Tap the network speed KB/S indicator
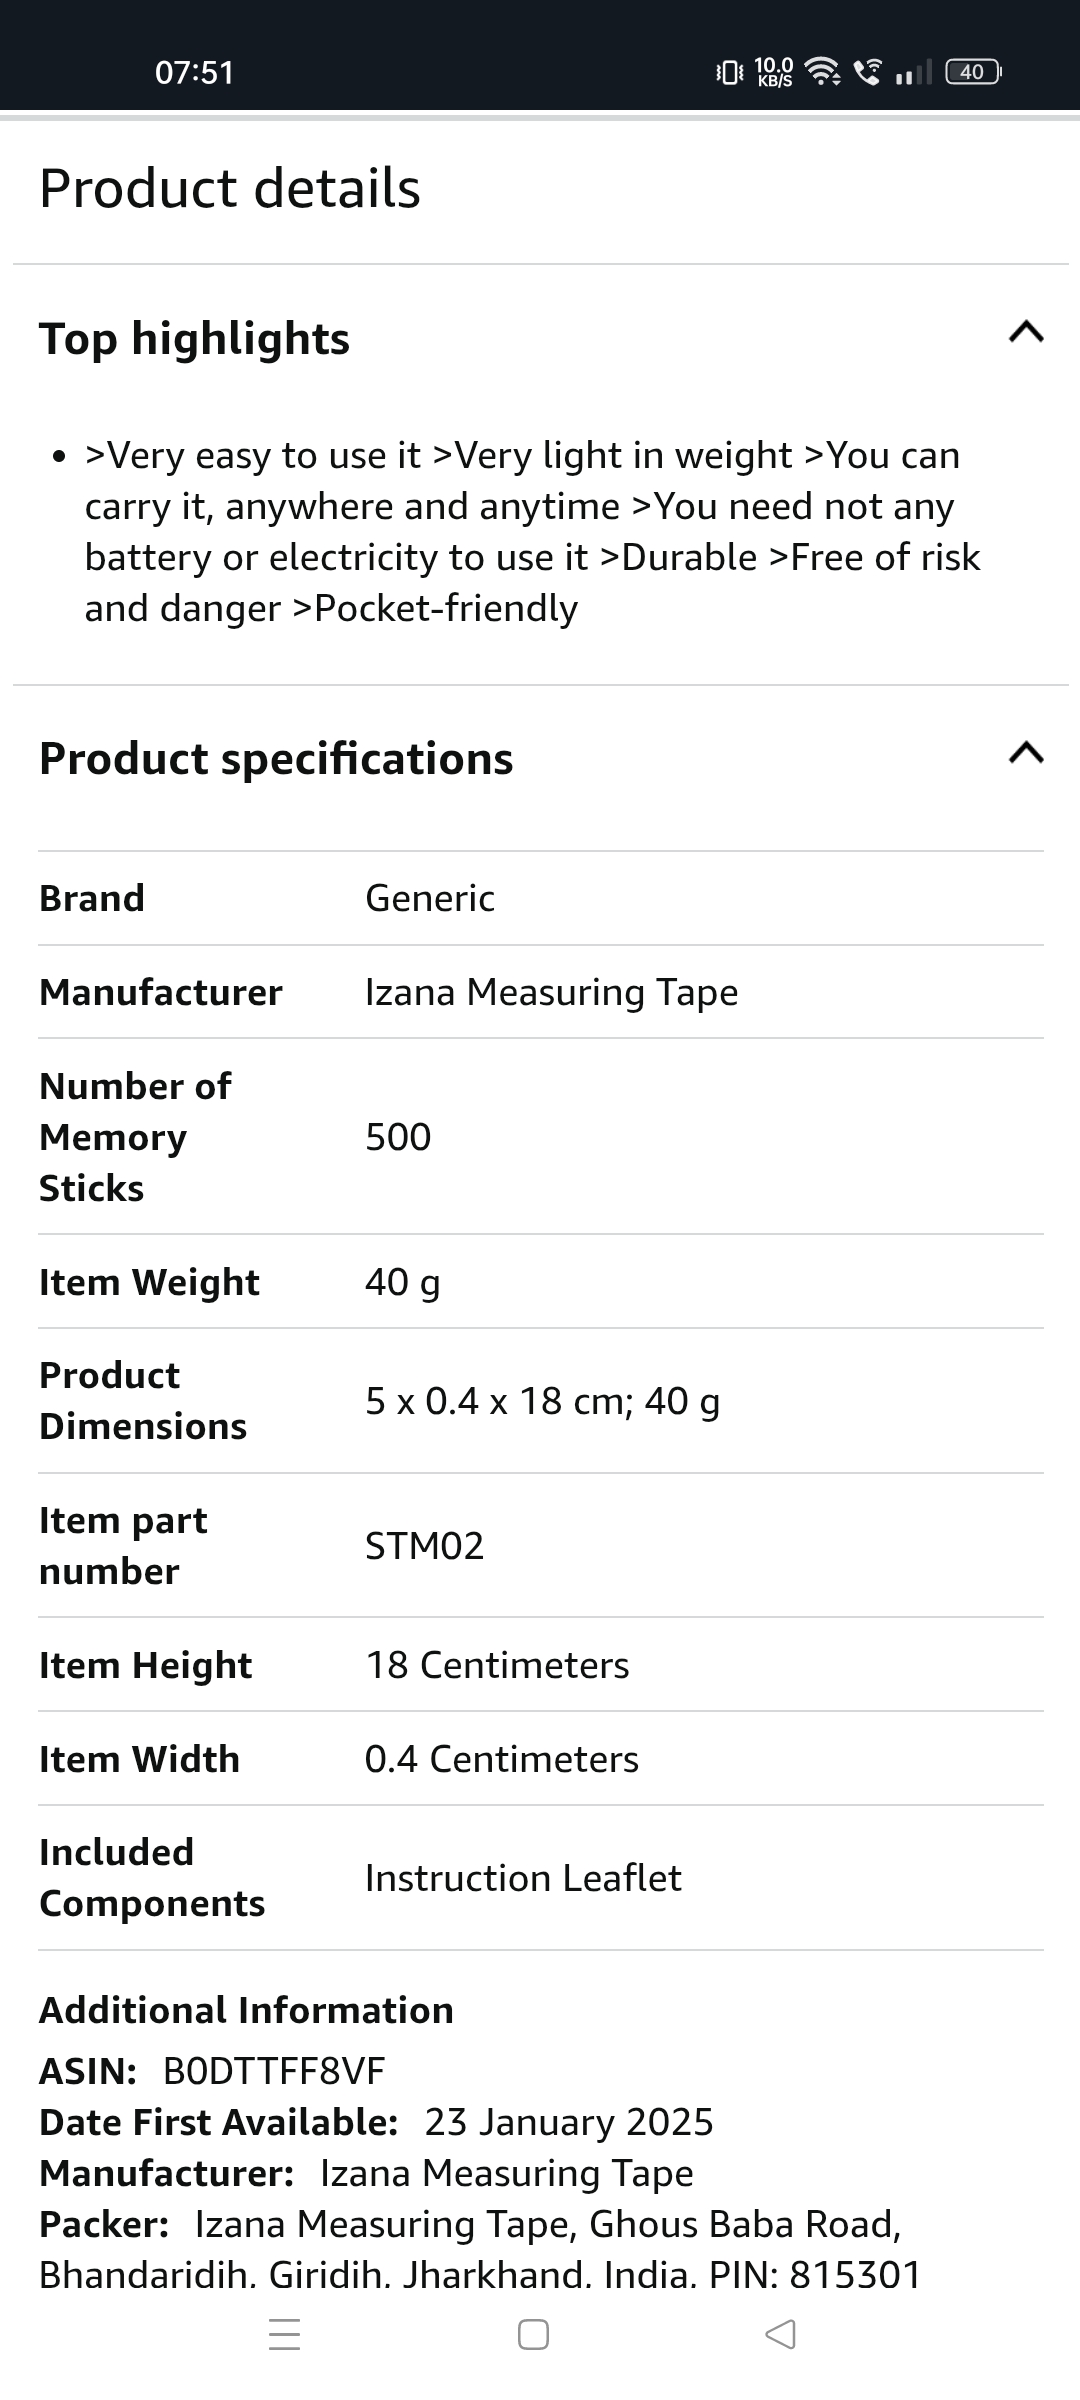1080x2400 pixels. [774, 71]
